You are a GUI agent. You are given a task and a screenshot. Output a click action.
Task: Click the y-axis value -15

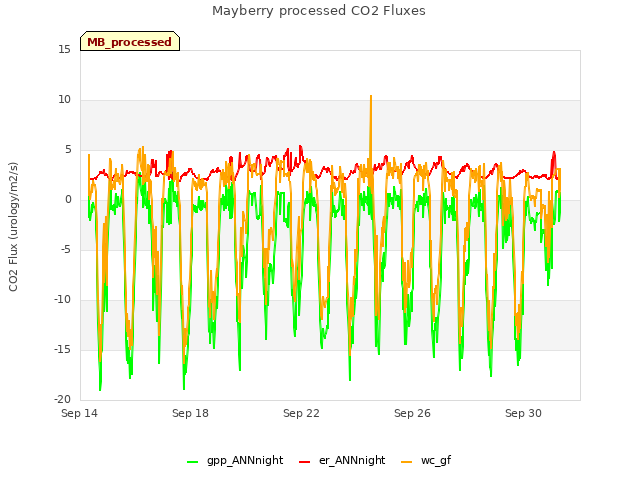point(62,349)
